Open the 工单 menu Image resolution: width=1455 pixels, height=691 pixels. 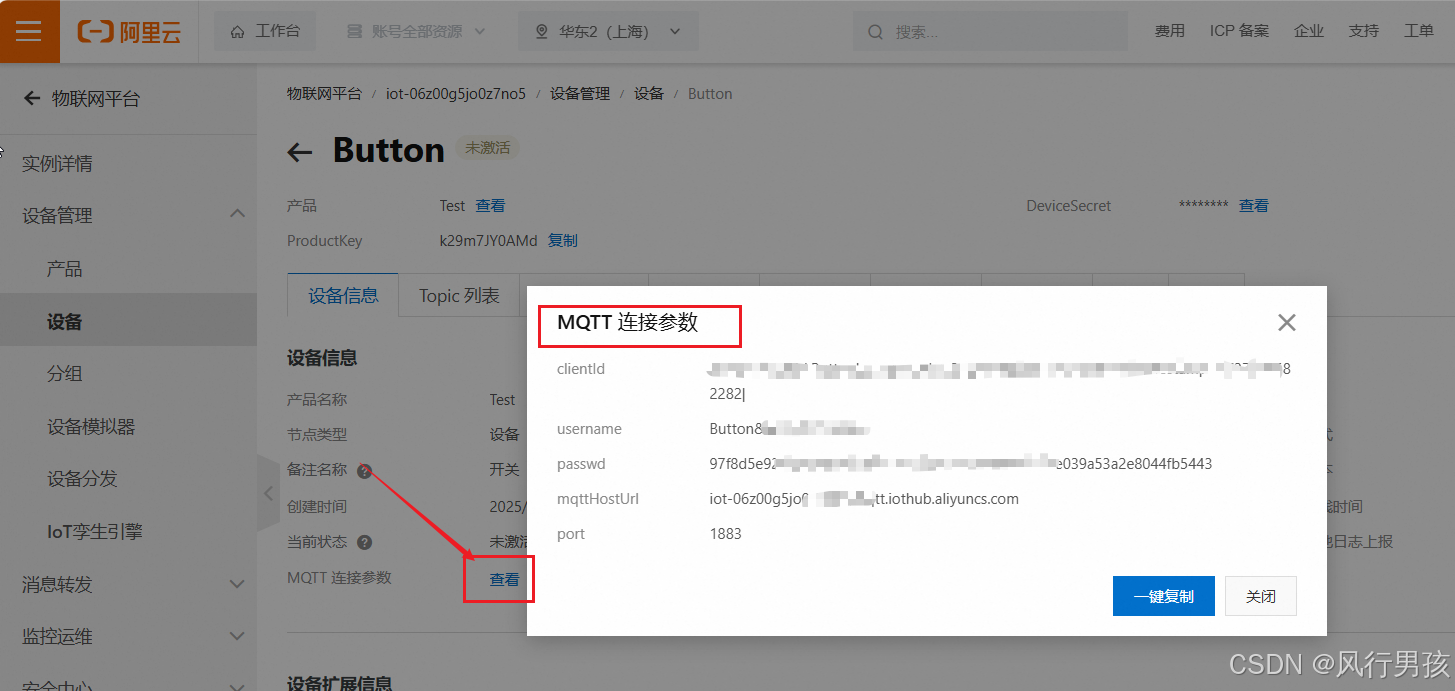[1419, 31]
